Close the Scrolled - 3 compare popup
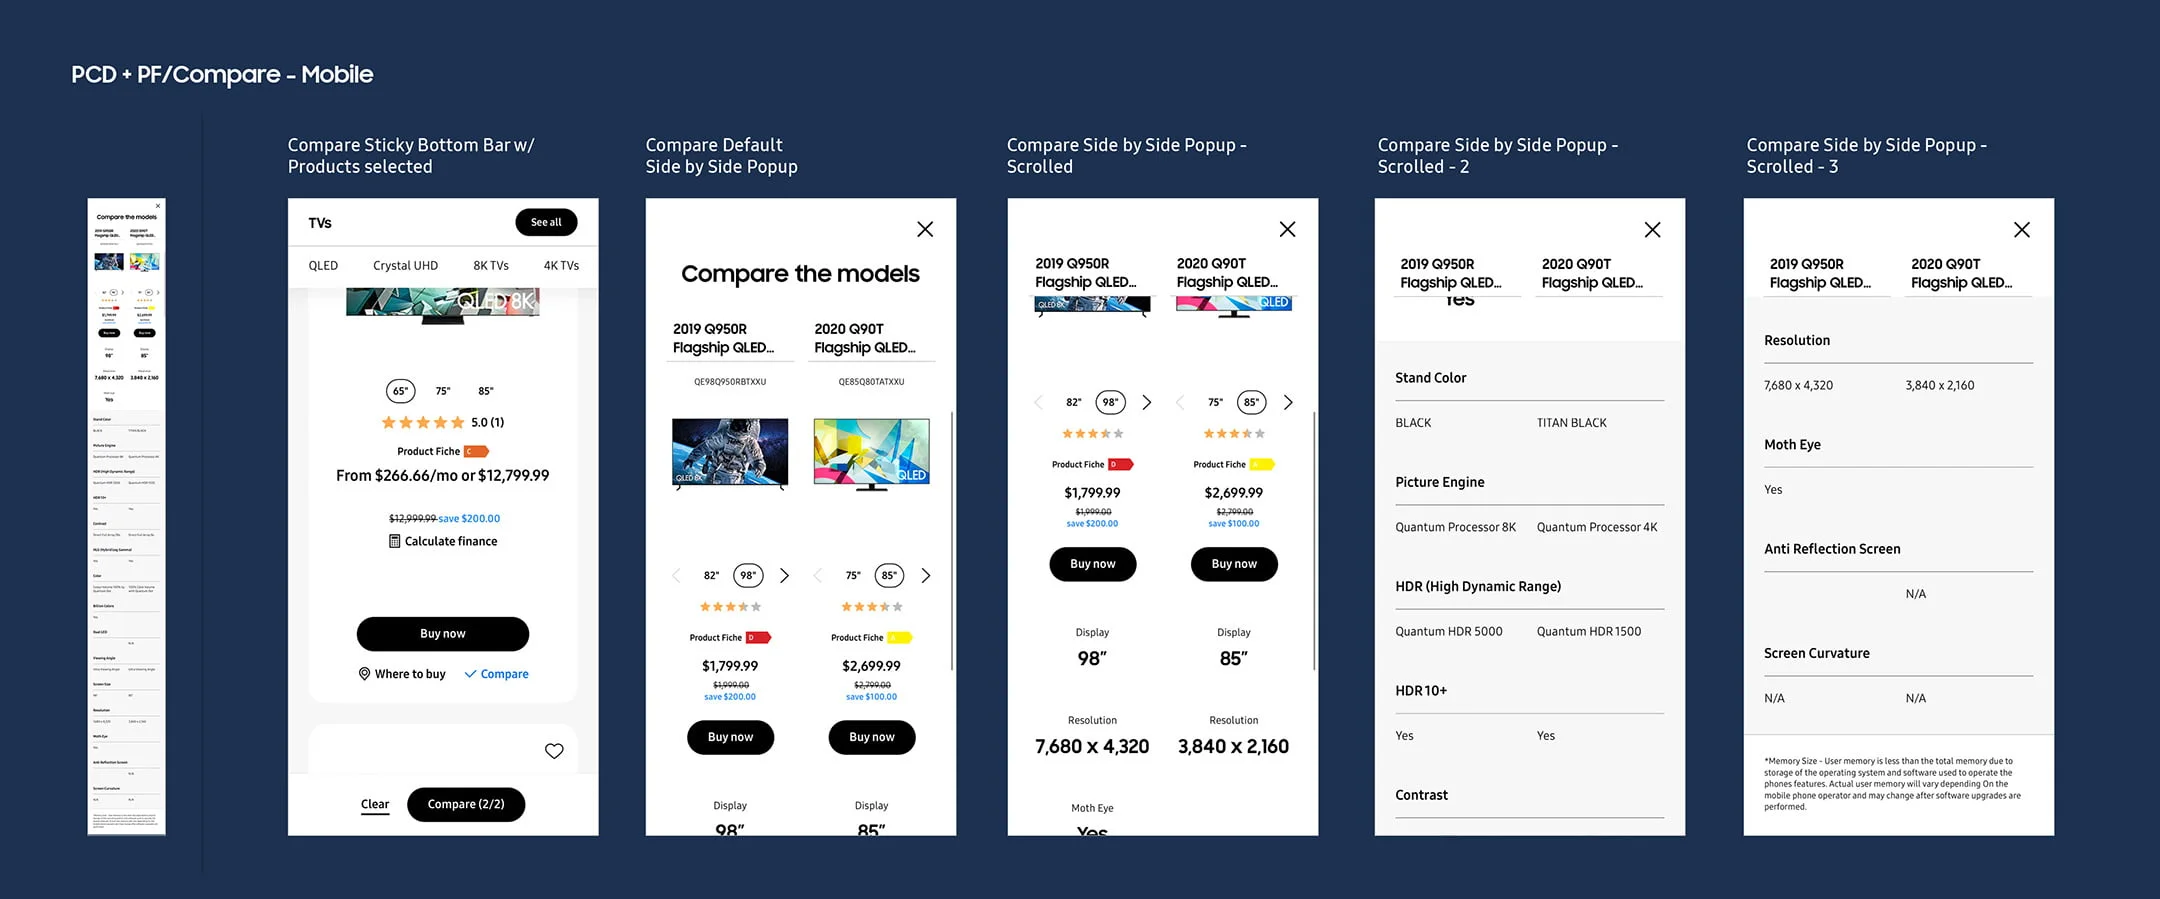The height and width of the screenshot is (899, 2160). pos(2021,230)
